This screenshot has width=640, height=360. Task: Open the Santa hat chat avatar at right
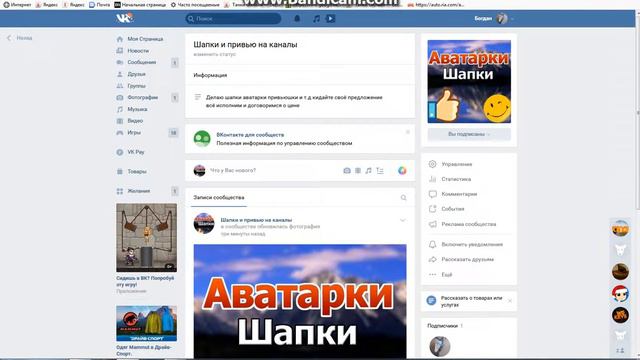pyautogui.click(x=620, y=293)
